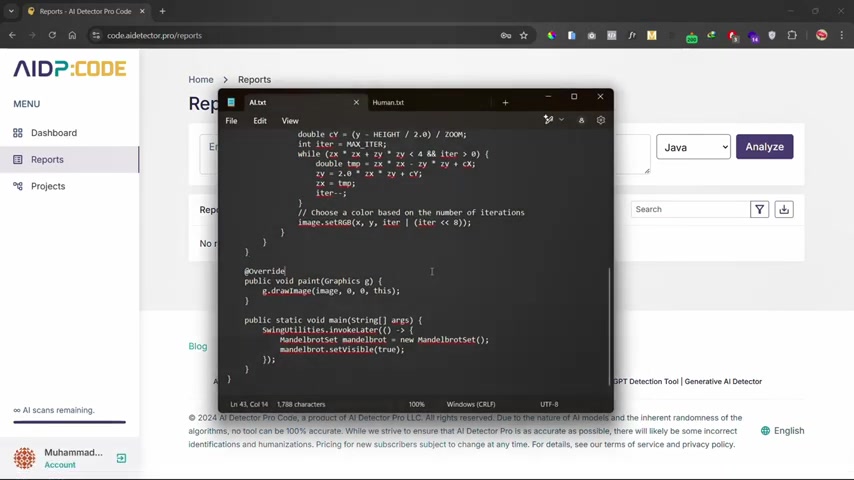Viewport: 854px width, 480px height.
Task: Open a new Chrome tab
Action: coord(162,11)
